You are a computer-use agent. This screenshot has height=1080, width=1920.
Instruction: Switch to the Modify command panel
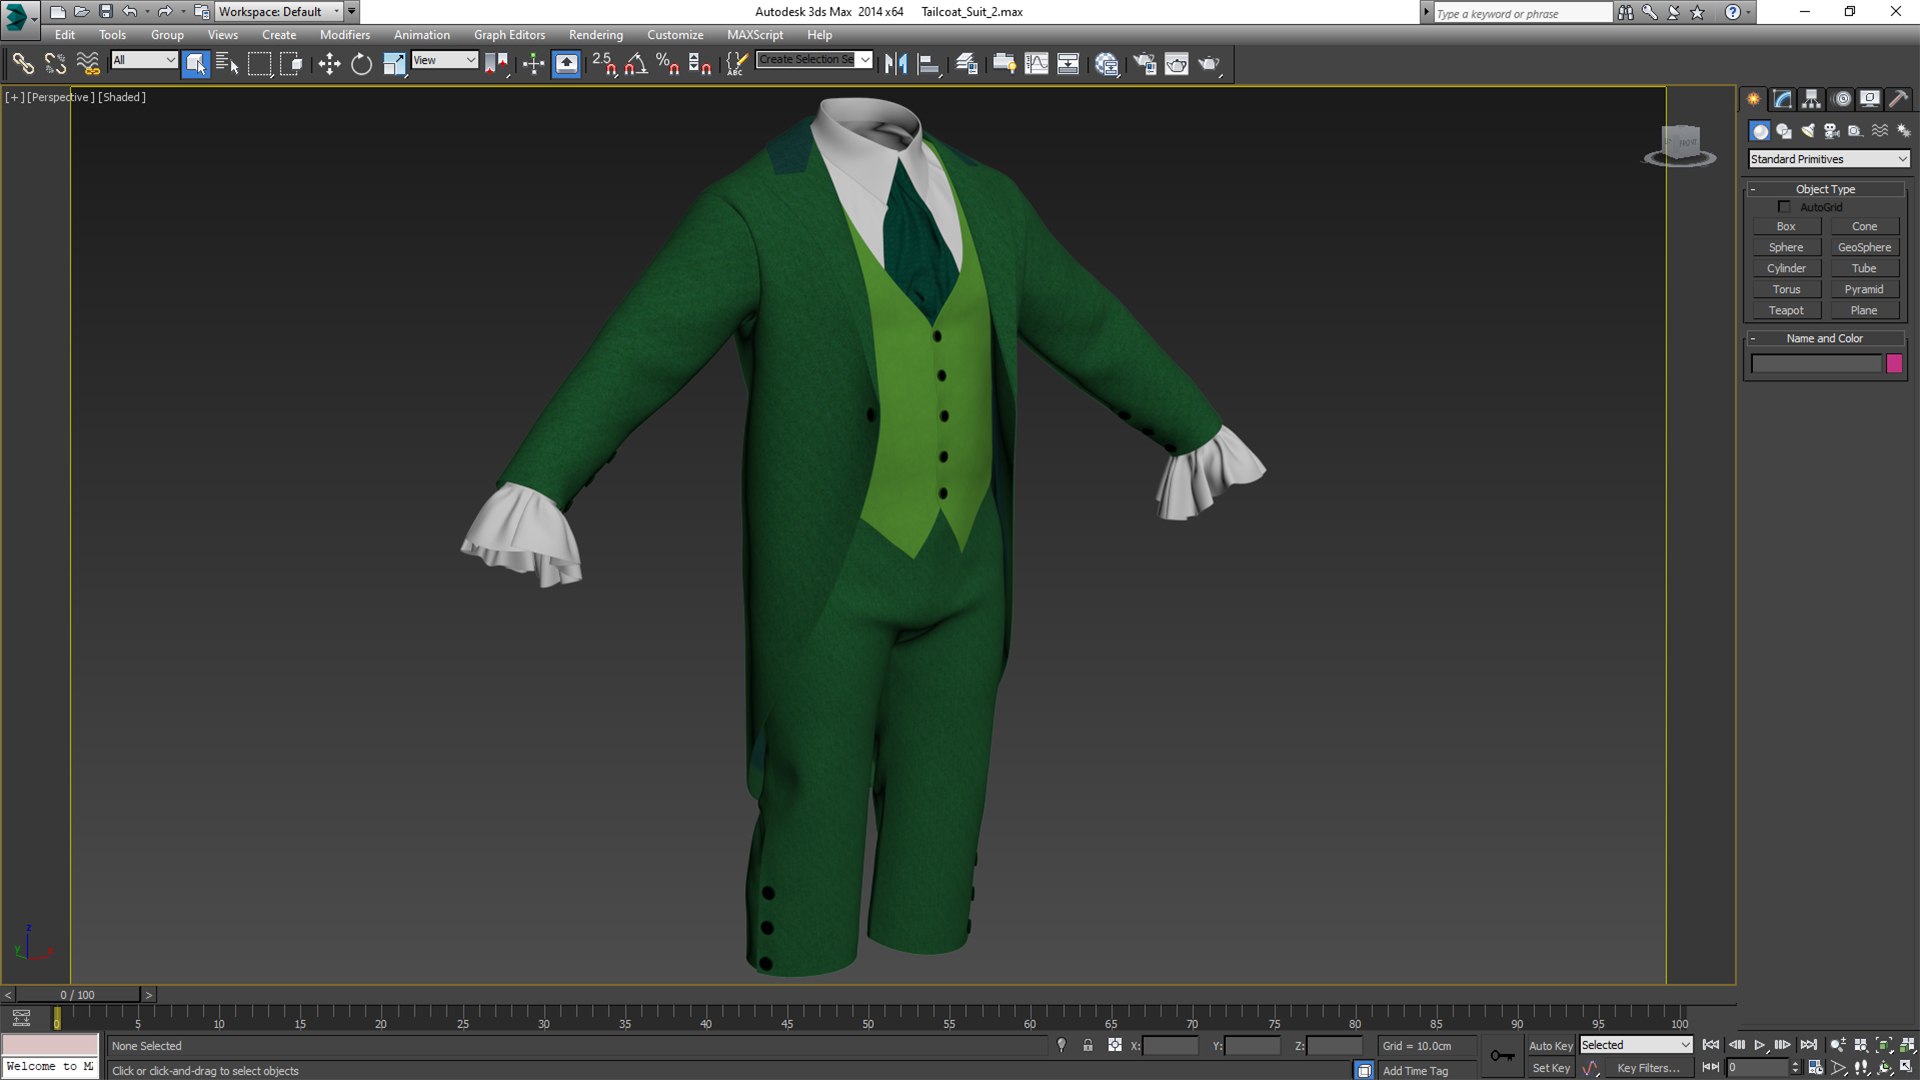(1782, 99)
